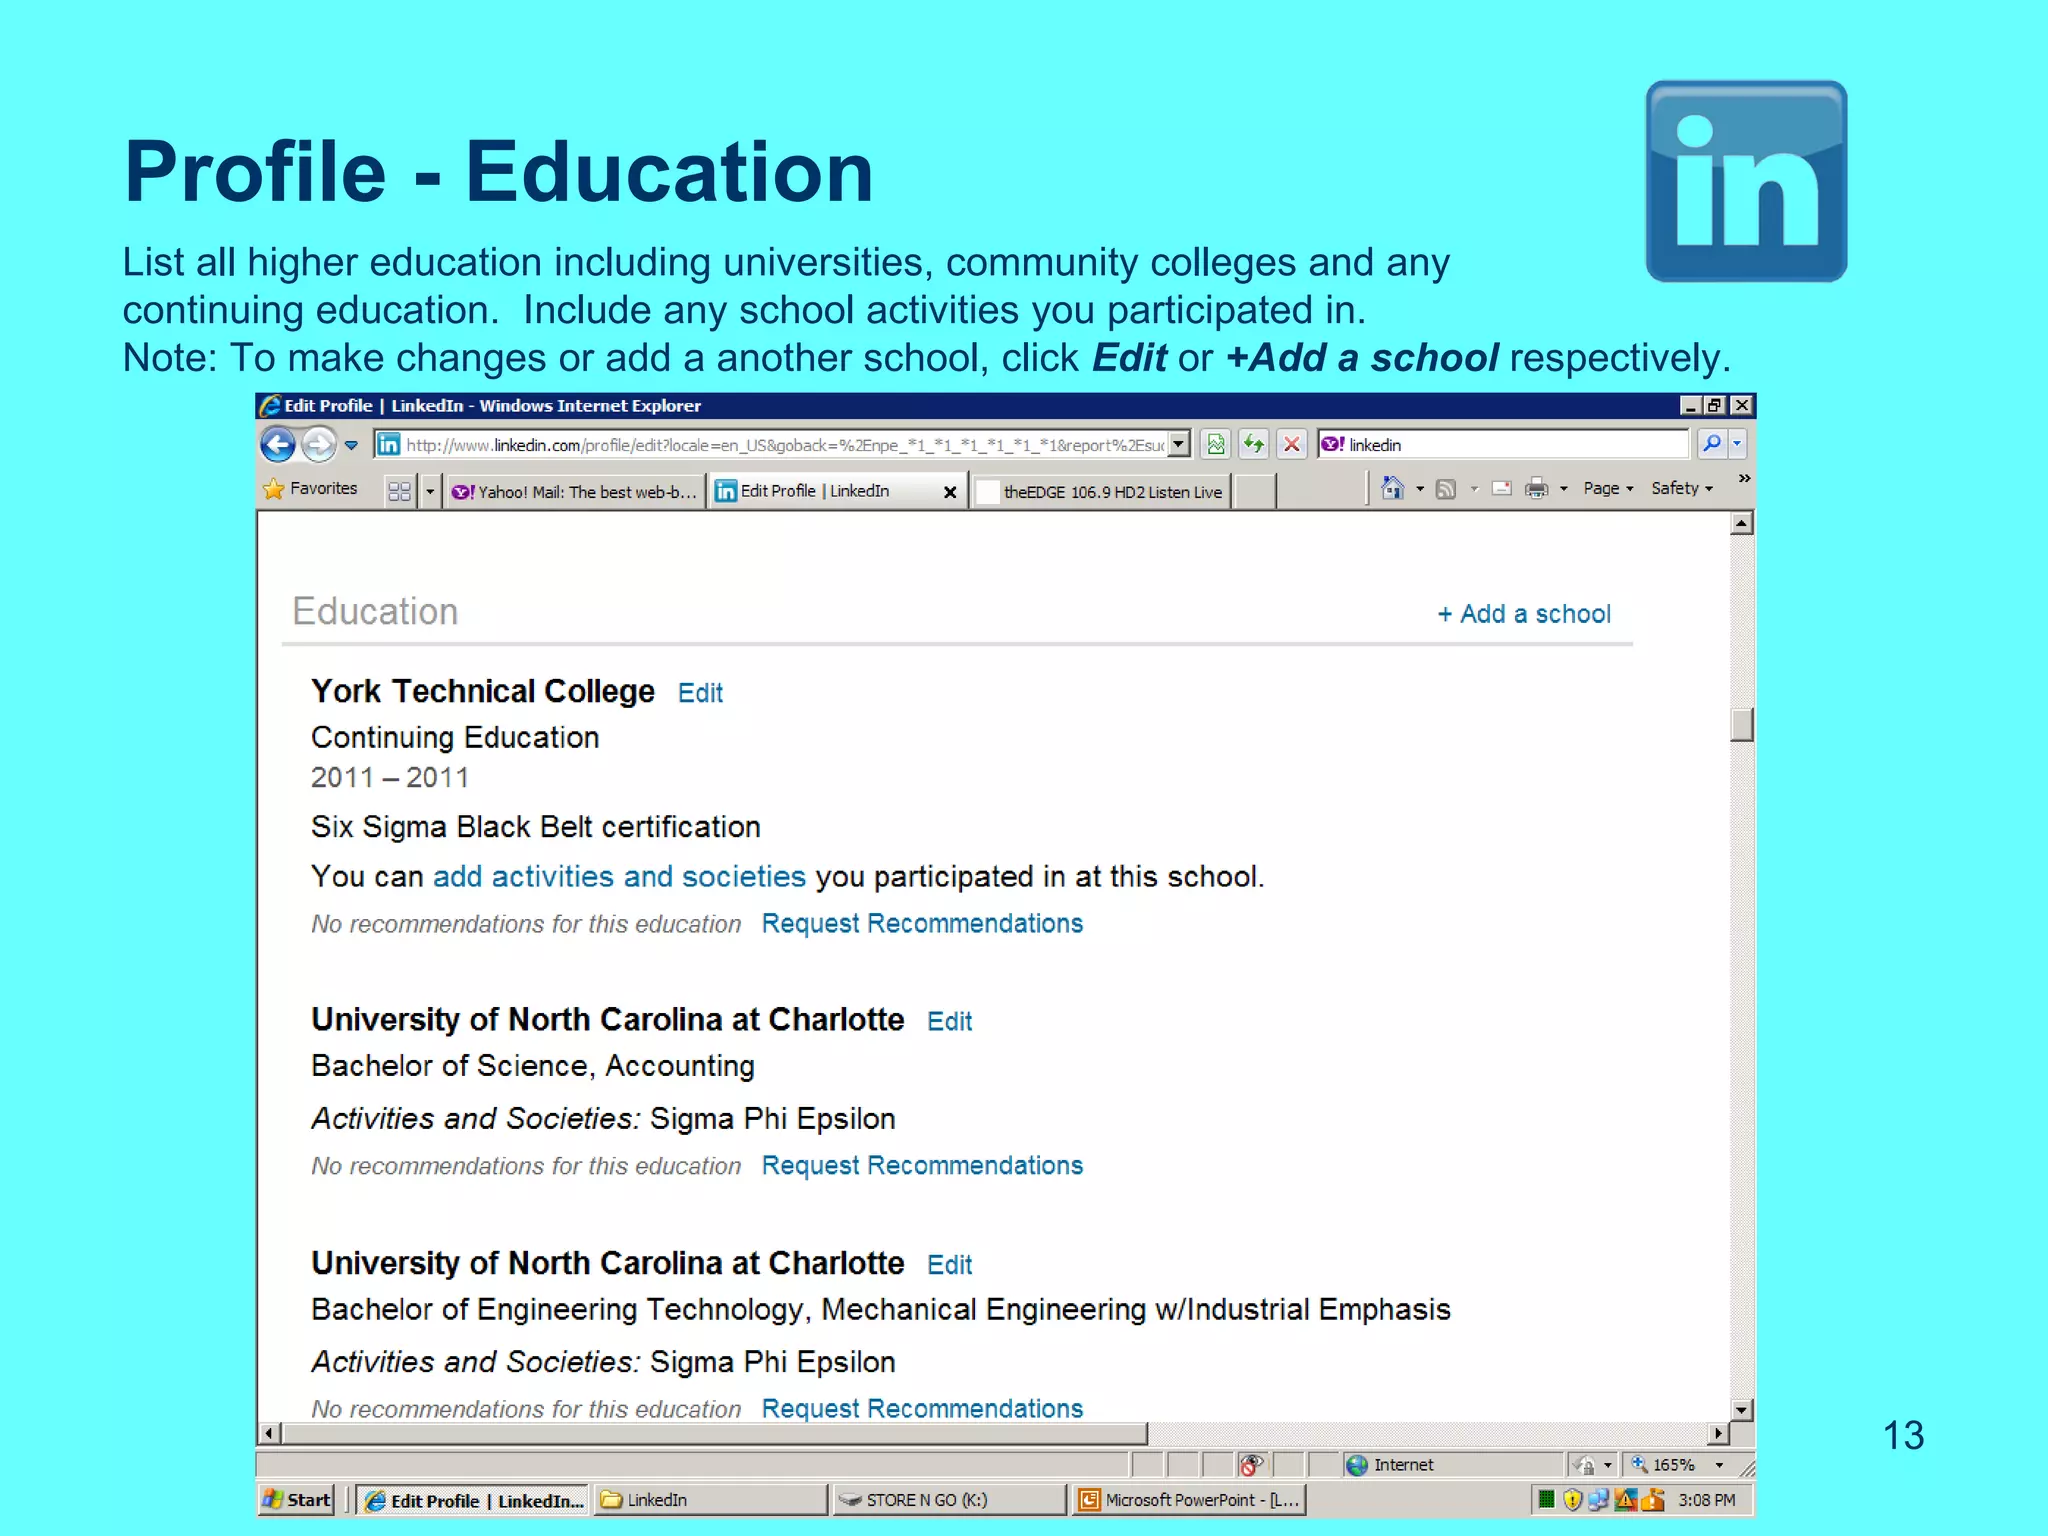
Task: Click the + Add a school link
Action: (x=1524, y=614)
